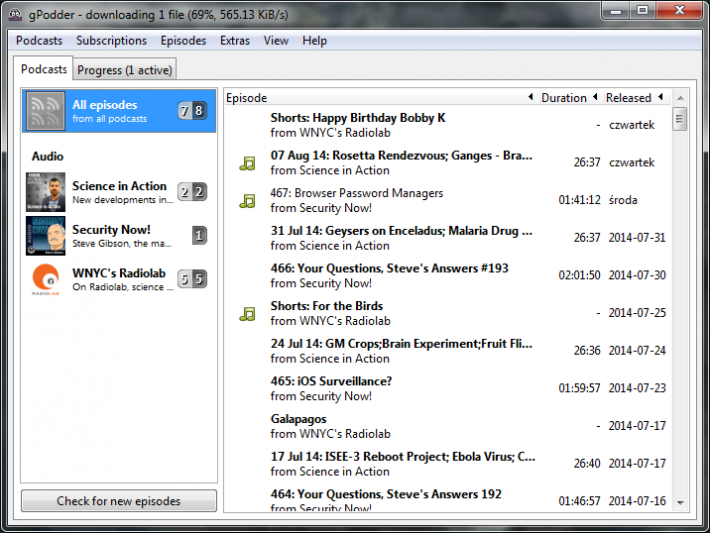Select Security Now! podcast

tap(119, 235)
